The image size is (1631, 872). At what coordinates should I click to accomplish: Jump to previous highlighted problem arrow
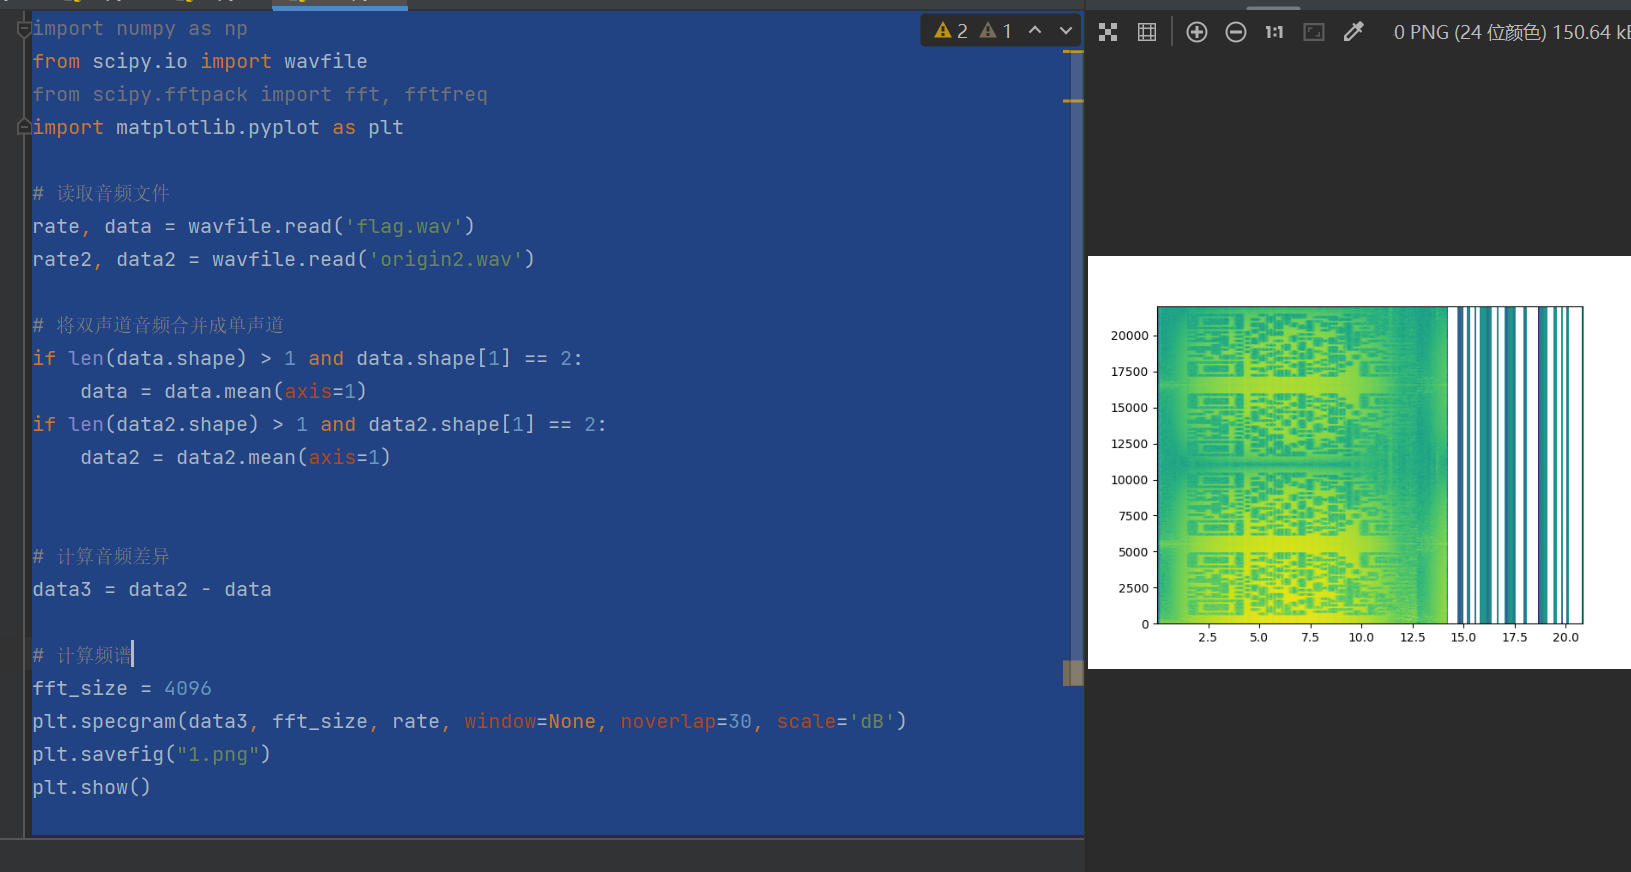pyautogui.click(x=1035, y=31)
